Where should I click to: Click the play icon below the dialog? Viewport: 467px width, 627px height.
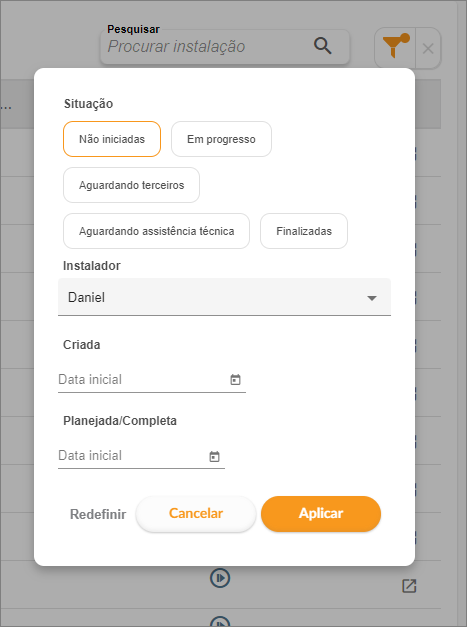point(220,578)
